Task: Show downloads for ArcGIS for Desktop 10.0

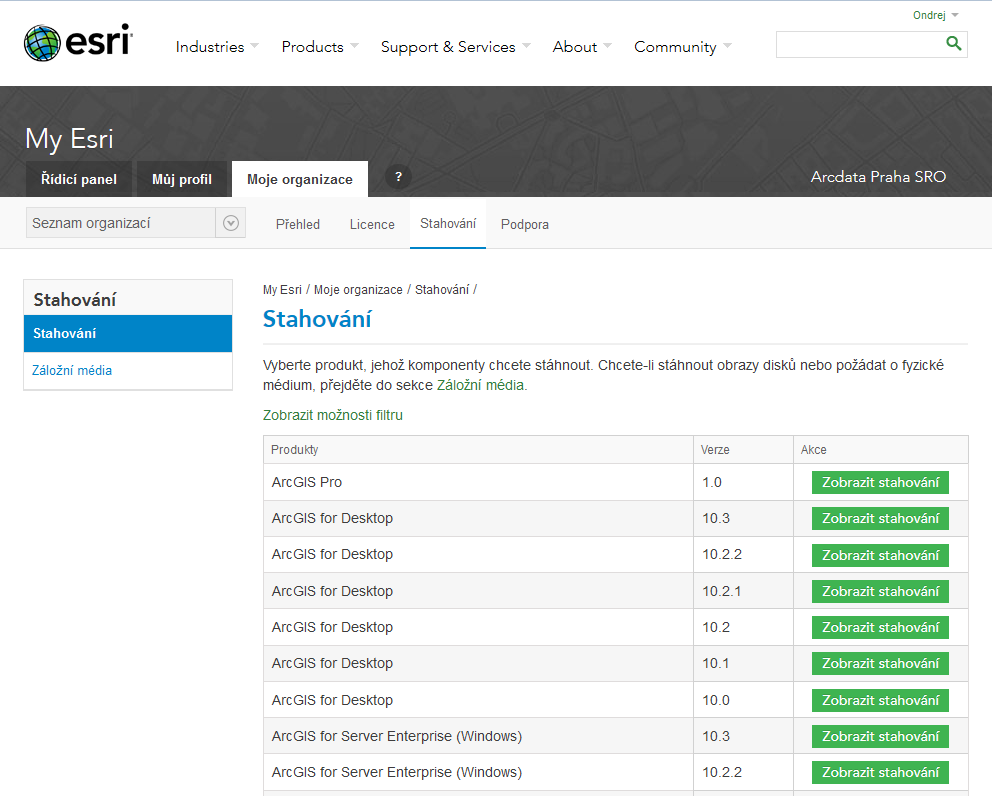Action: (x=880, y=700)
